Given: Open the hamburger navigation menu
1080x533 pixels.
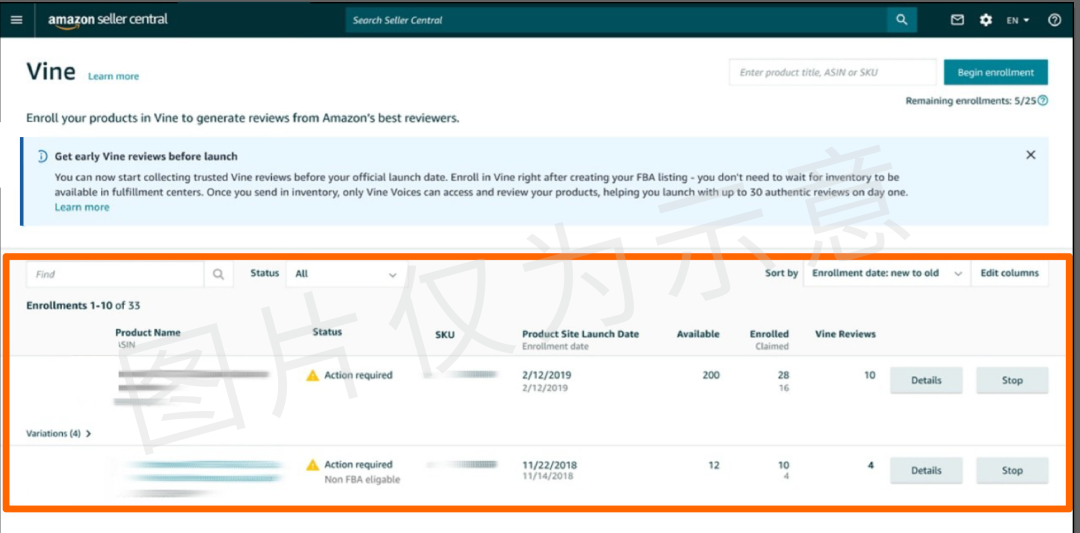Looking at the screenshot, I should pos(16,20).
